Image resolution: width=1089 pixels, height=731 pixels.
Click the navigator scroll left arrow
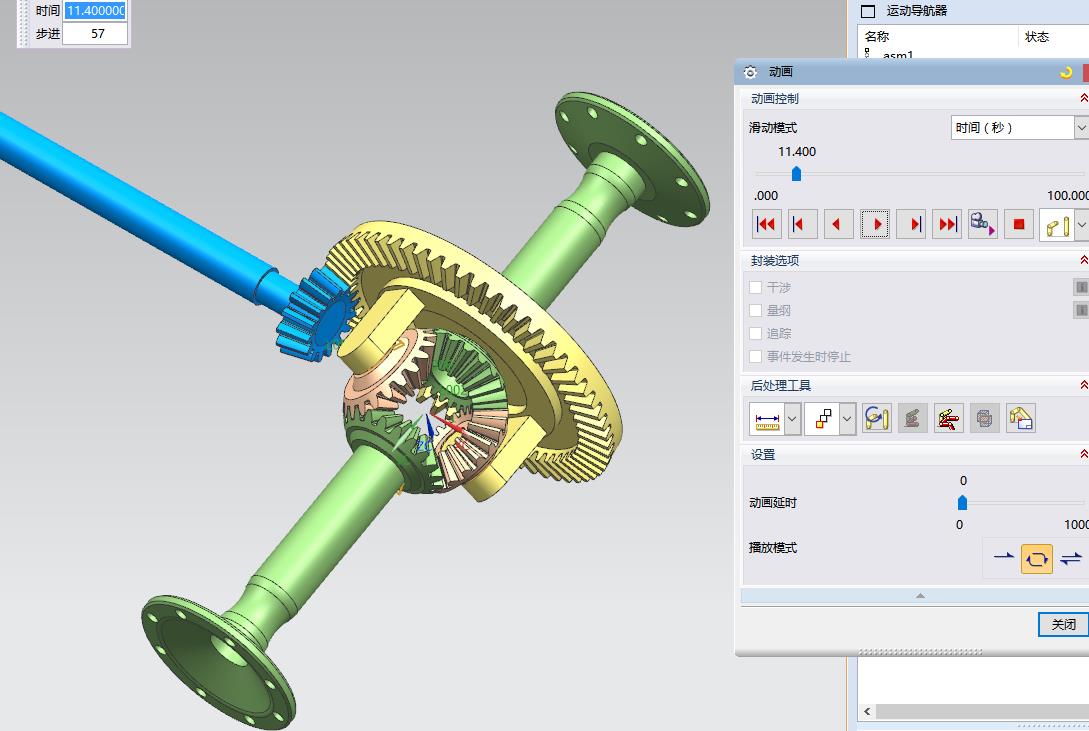tap(867, 712)
